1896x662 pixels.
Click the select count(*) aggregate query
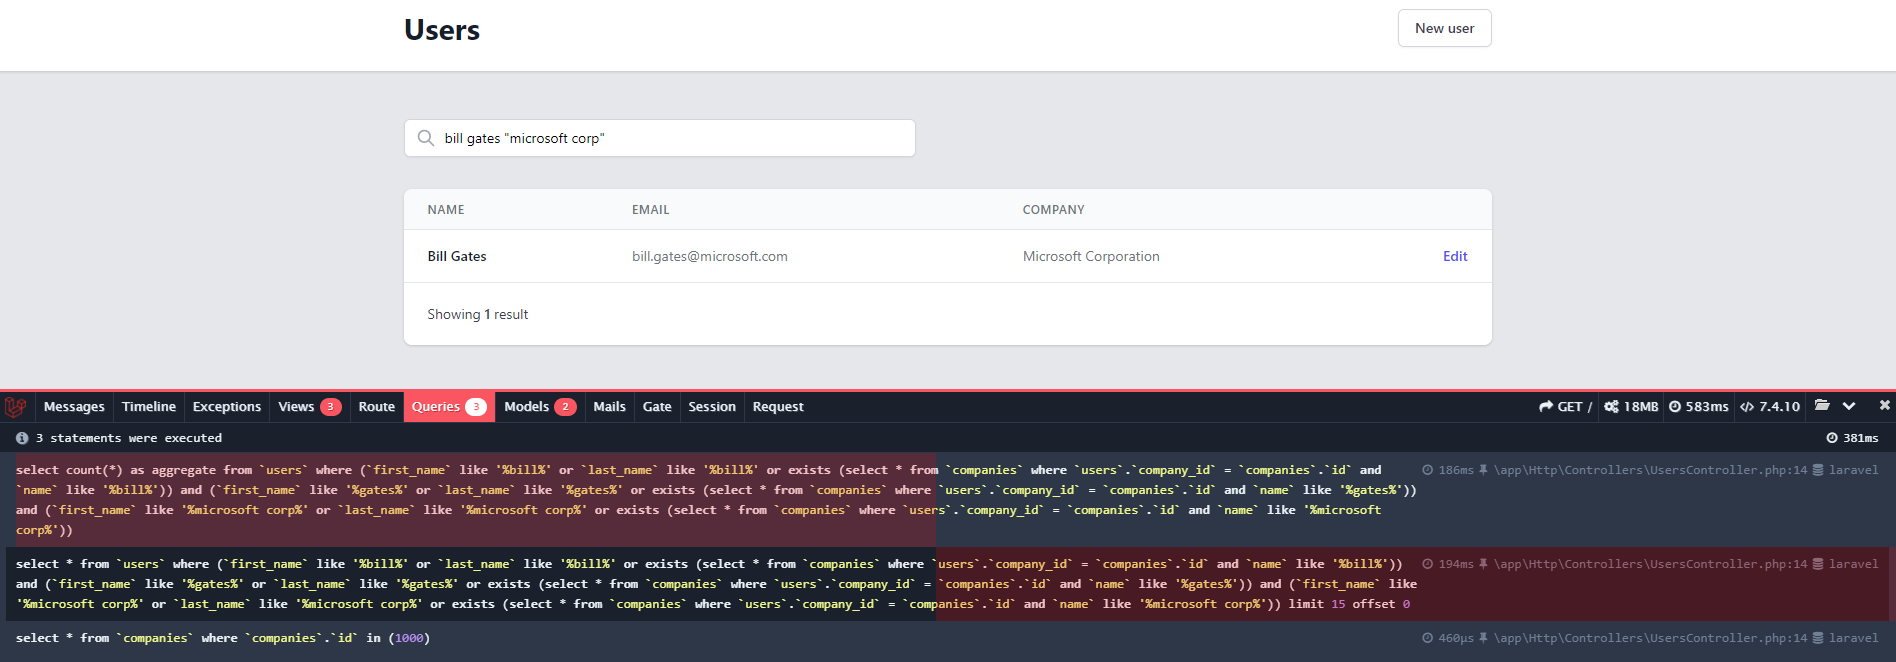(x=716, y=500)
